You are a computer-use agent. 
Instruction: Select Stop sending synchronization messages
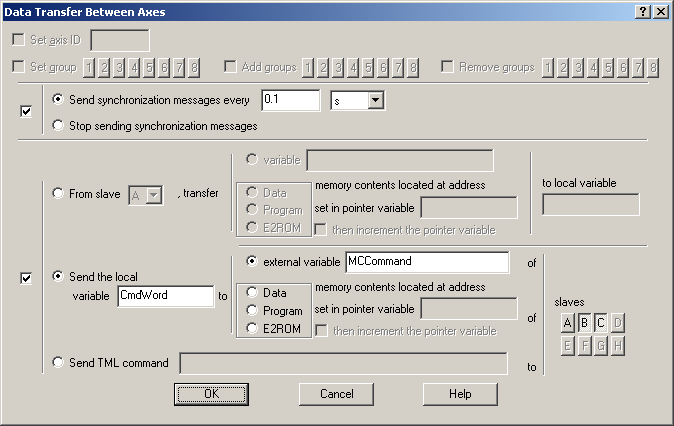[58, 126]
